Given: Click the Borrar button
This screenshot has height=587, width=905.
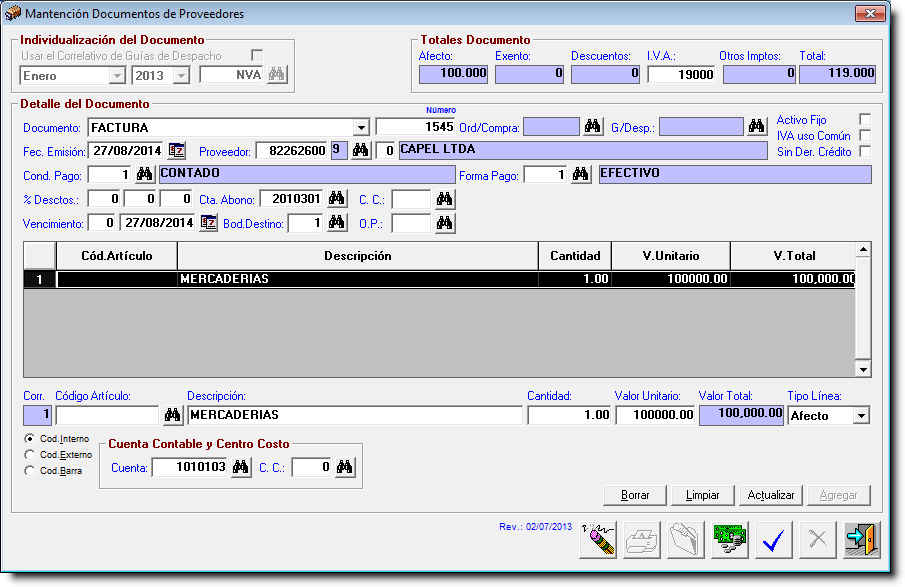Looking at the screenshot, I should pos(635,495).
